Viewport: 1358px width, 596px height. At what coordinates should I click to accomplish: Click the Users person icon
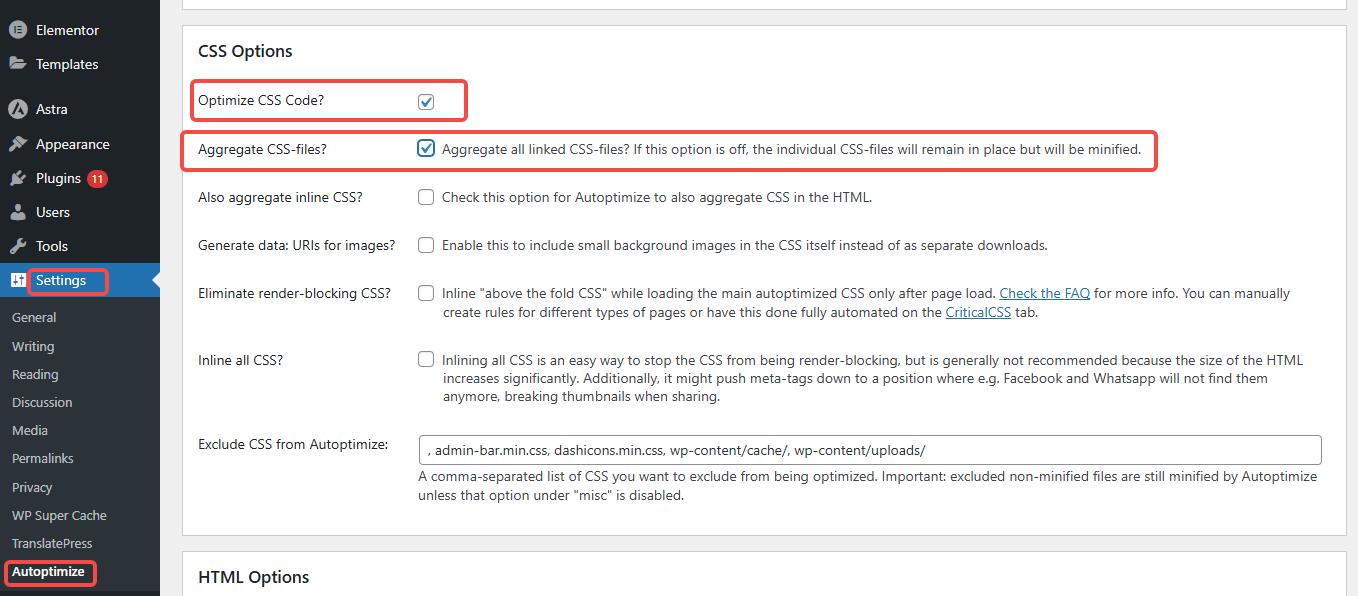[17, 212]
